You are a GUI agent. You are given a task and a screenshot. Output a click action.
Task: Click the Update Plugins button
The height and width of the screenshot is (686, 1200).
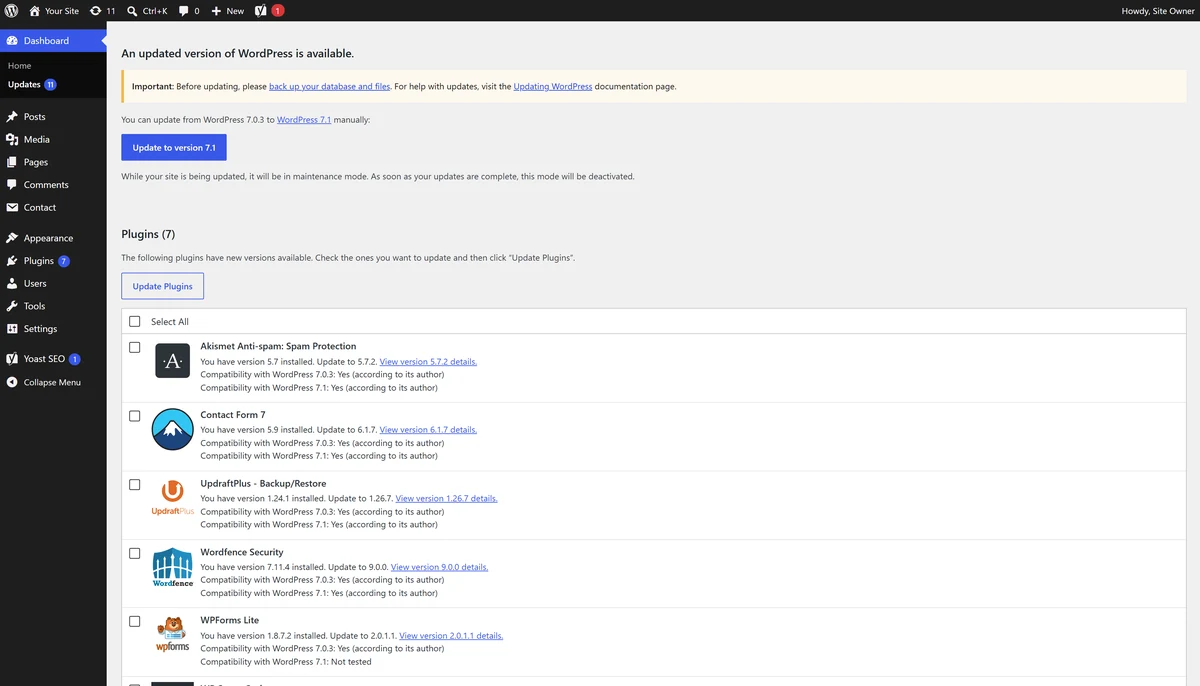[x=163, y=286]
